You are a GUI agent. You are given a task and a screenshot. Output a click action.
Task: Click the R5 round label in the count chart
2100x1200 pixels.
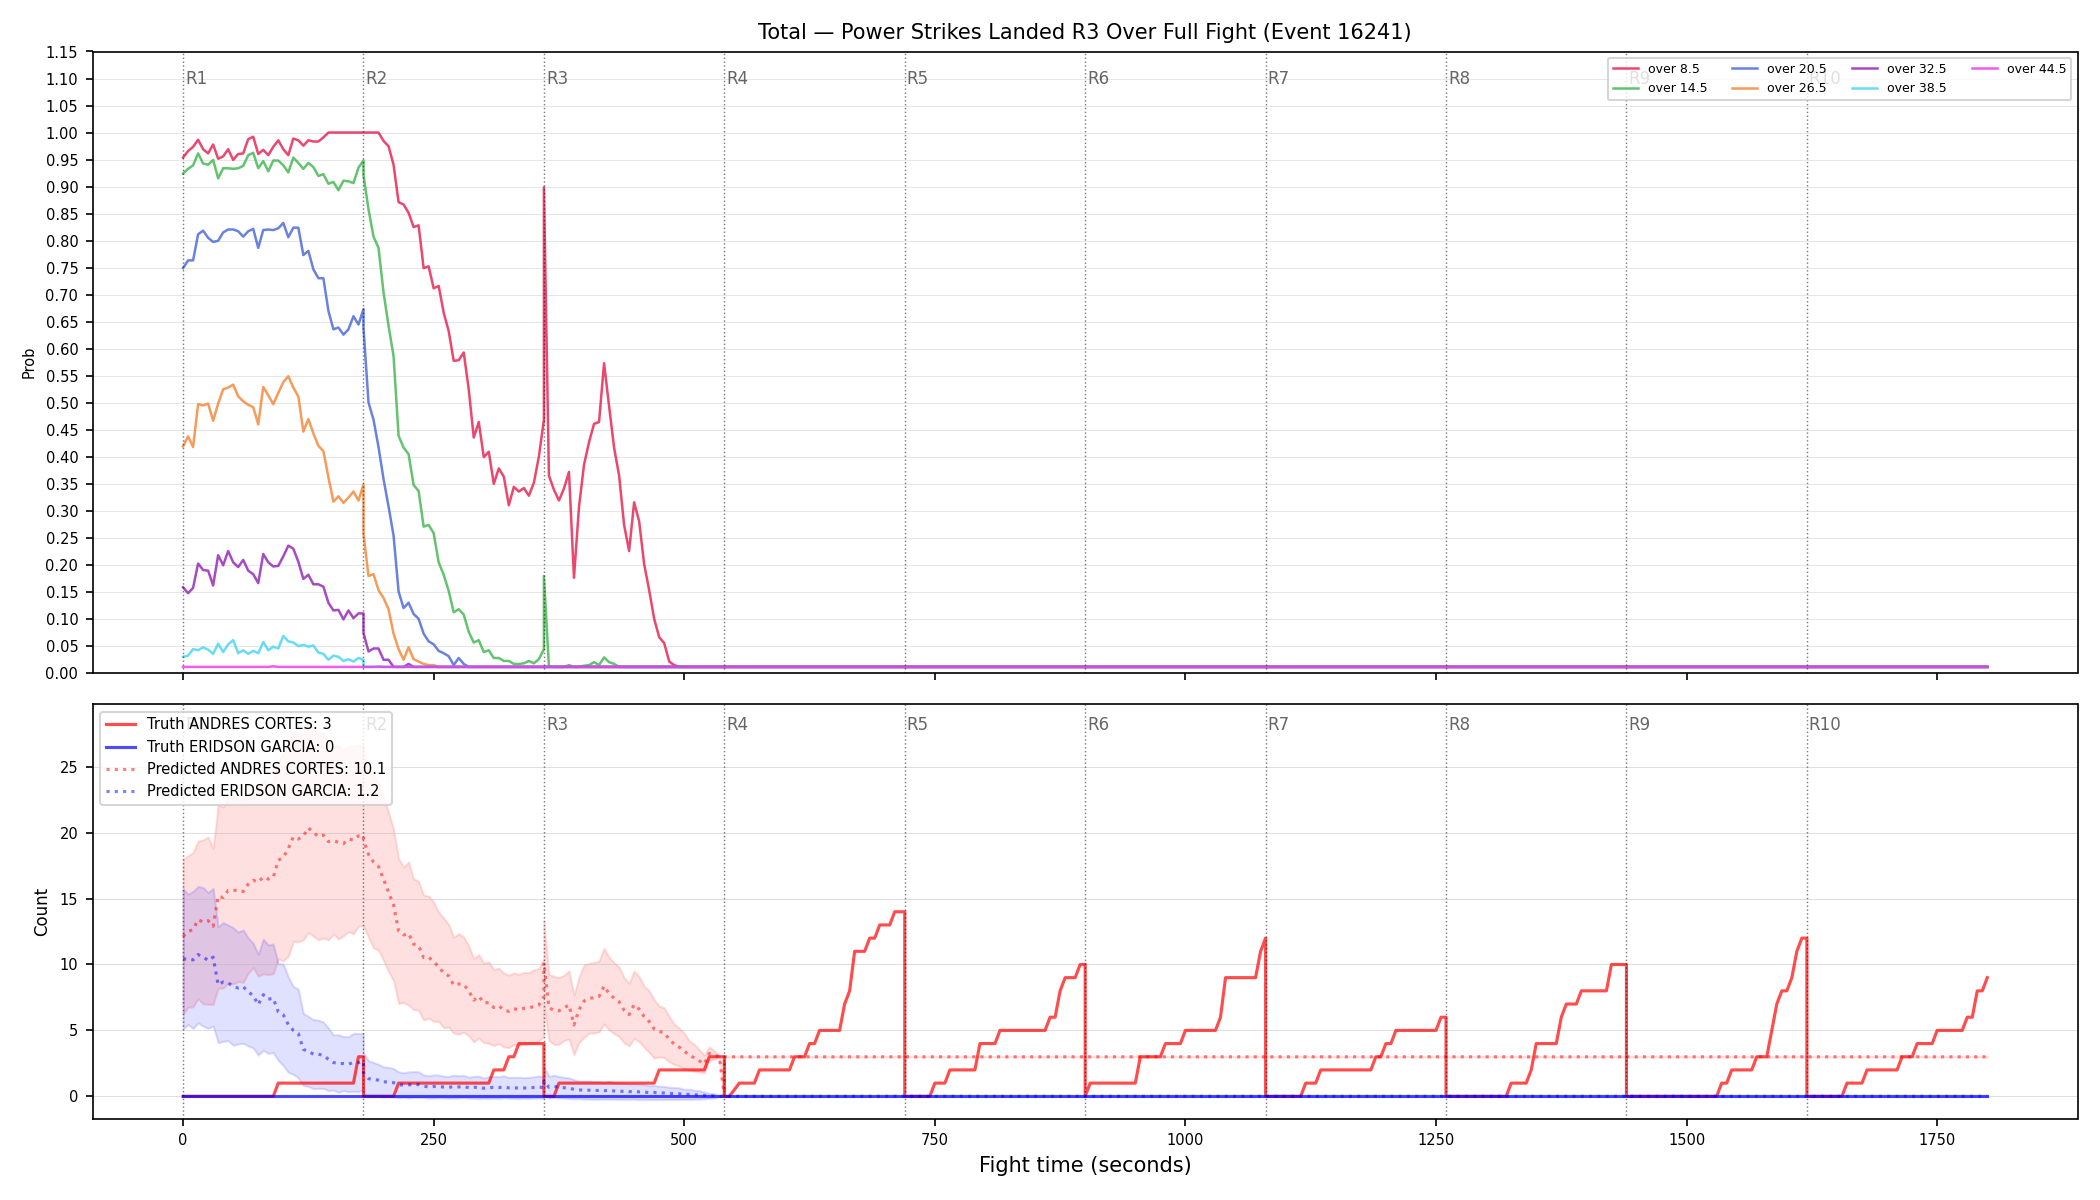tap(917, 724)
